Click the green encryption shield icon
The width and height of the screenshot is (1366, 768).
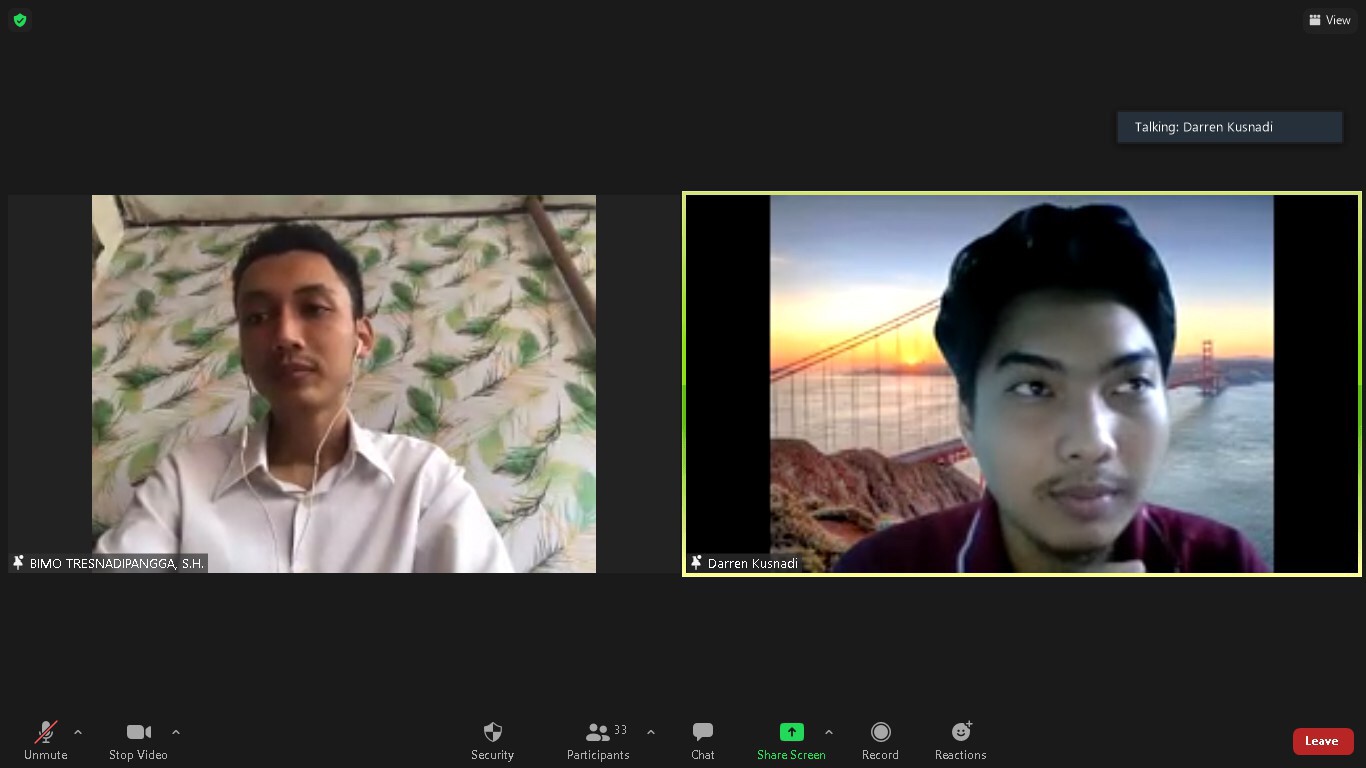pos(20,20)
